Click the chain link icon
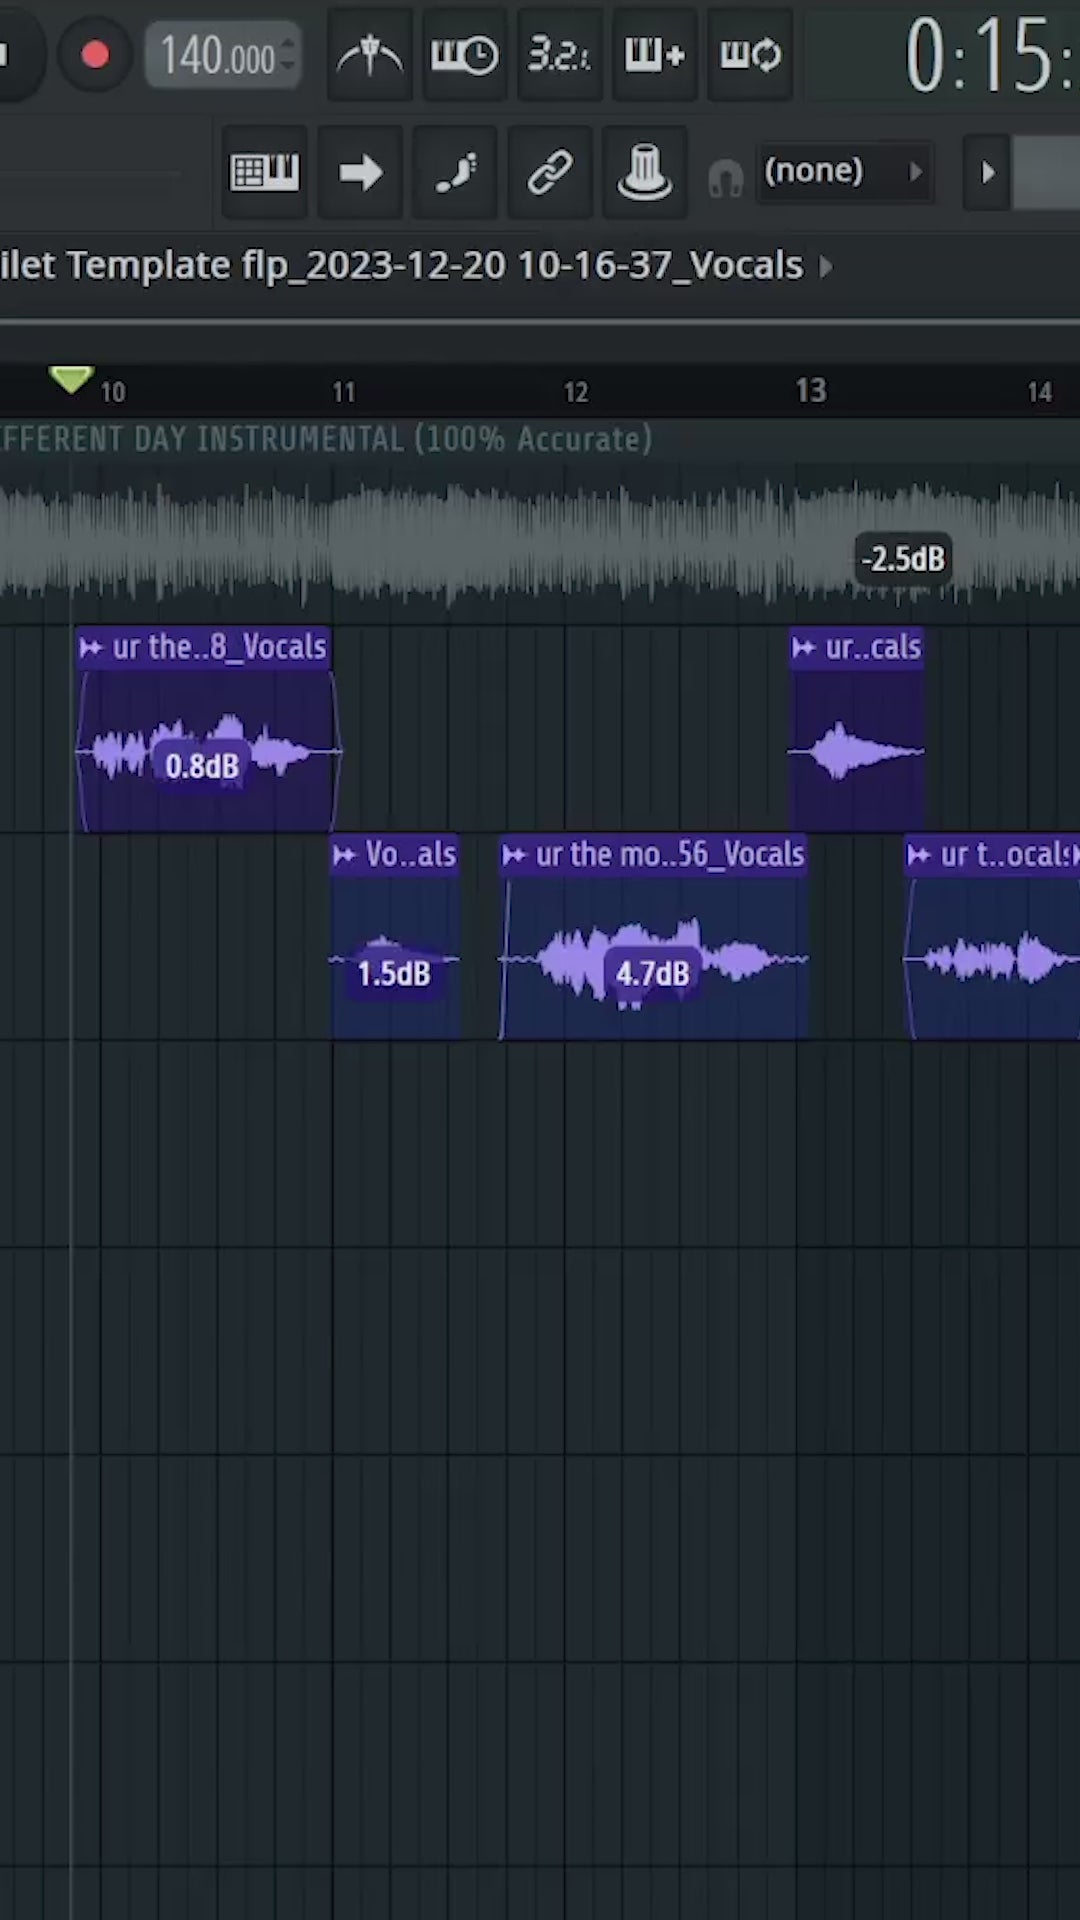This screenshot has height=1920, width=1080. 550,172
